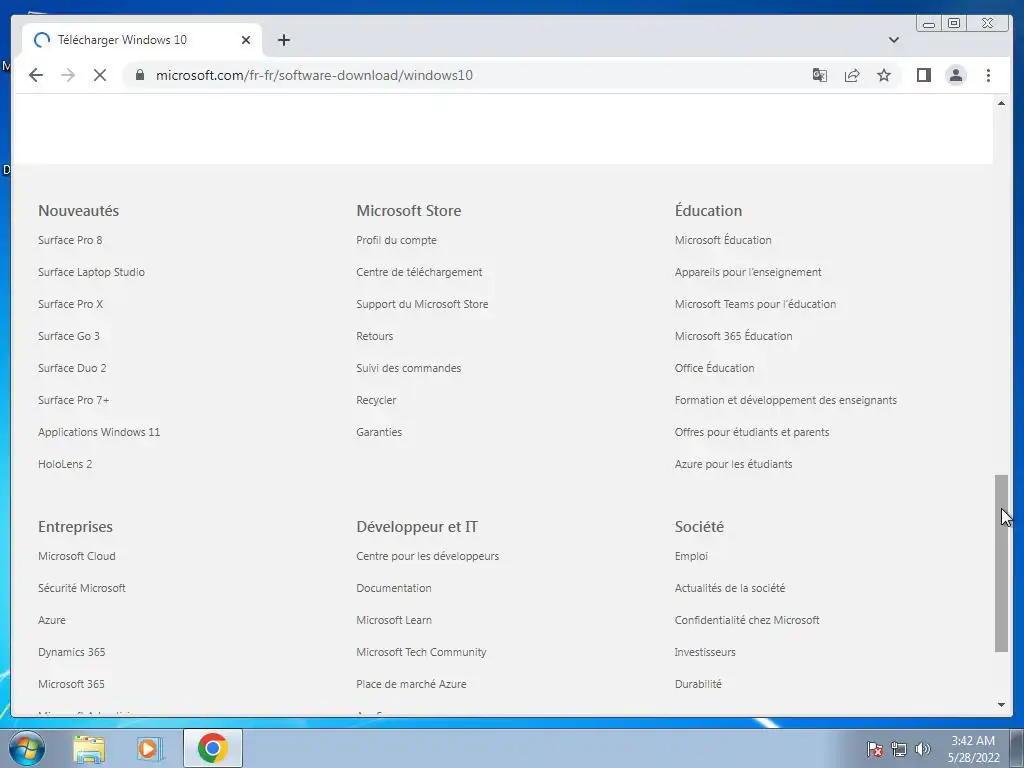
Task: Toggle the browser side panel
Action: point(923,75)
